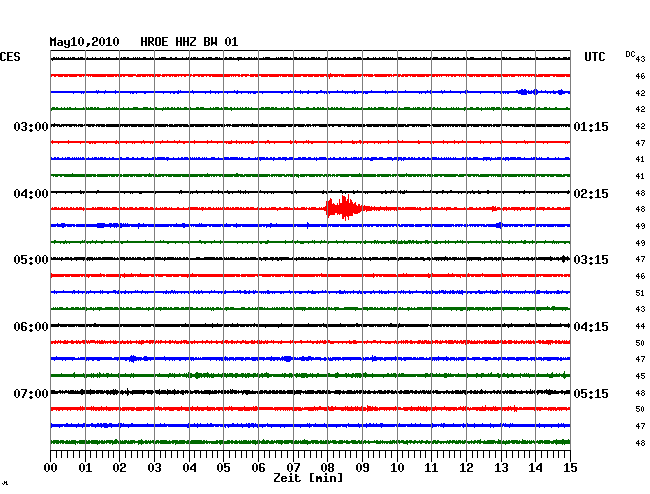Click the 03 minute axis tick label
This screenshot has width=650, height=494.
(154, 467)
